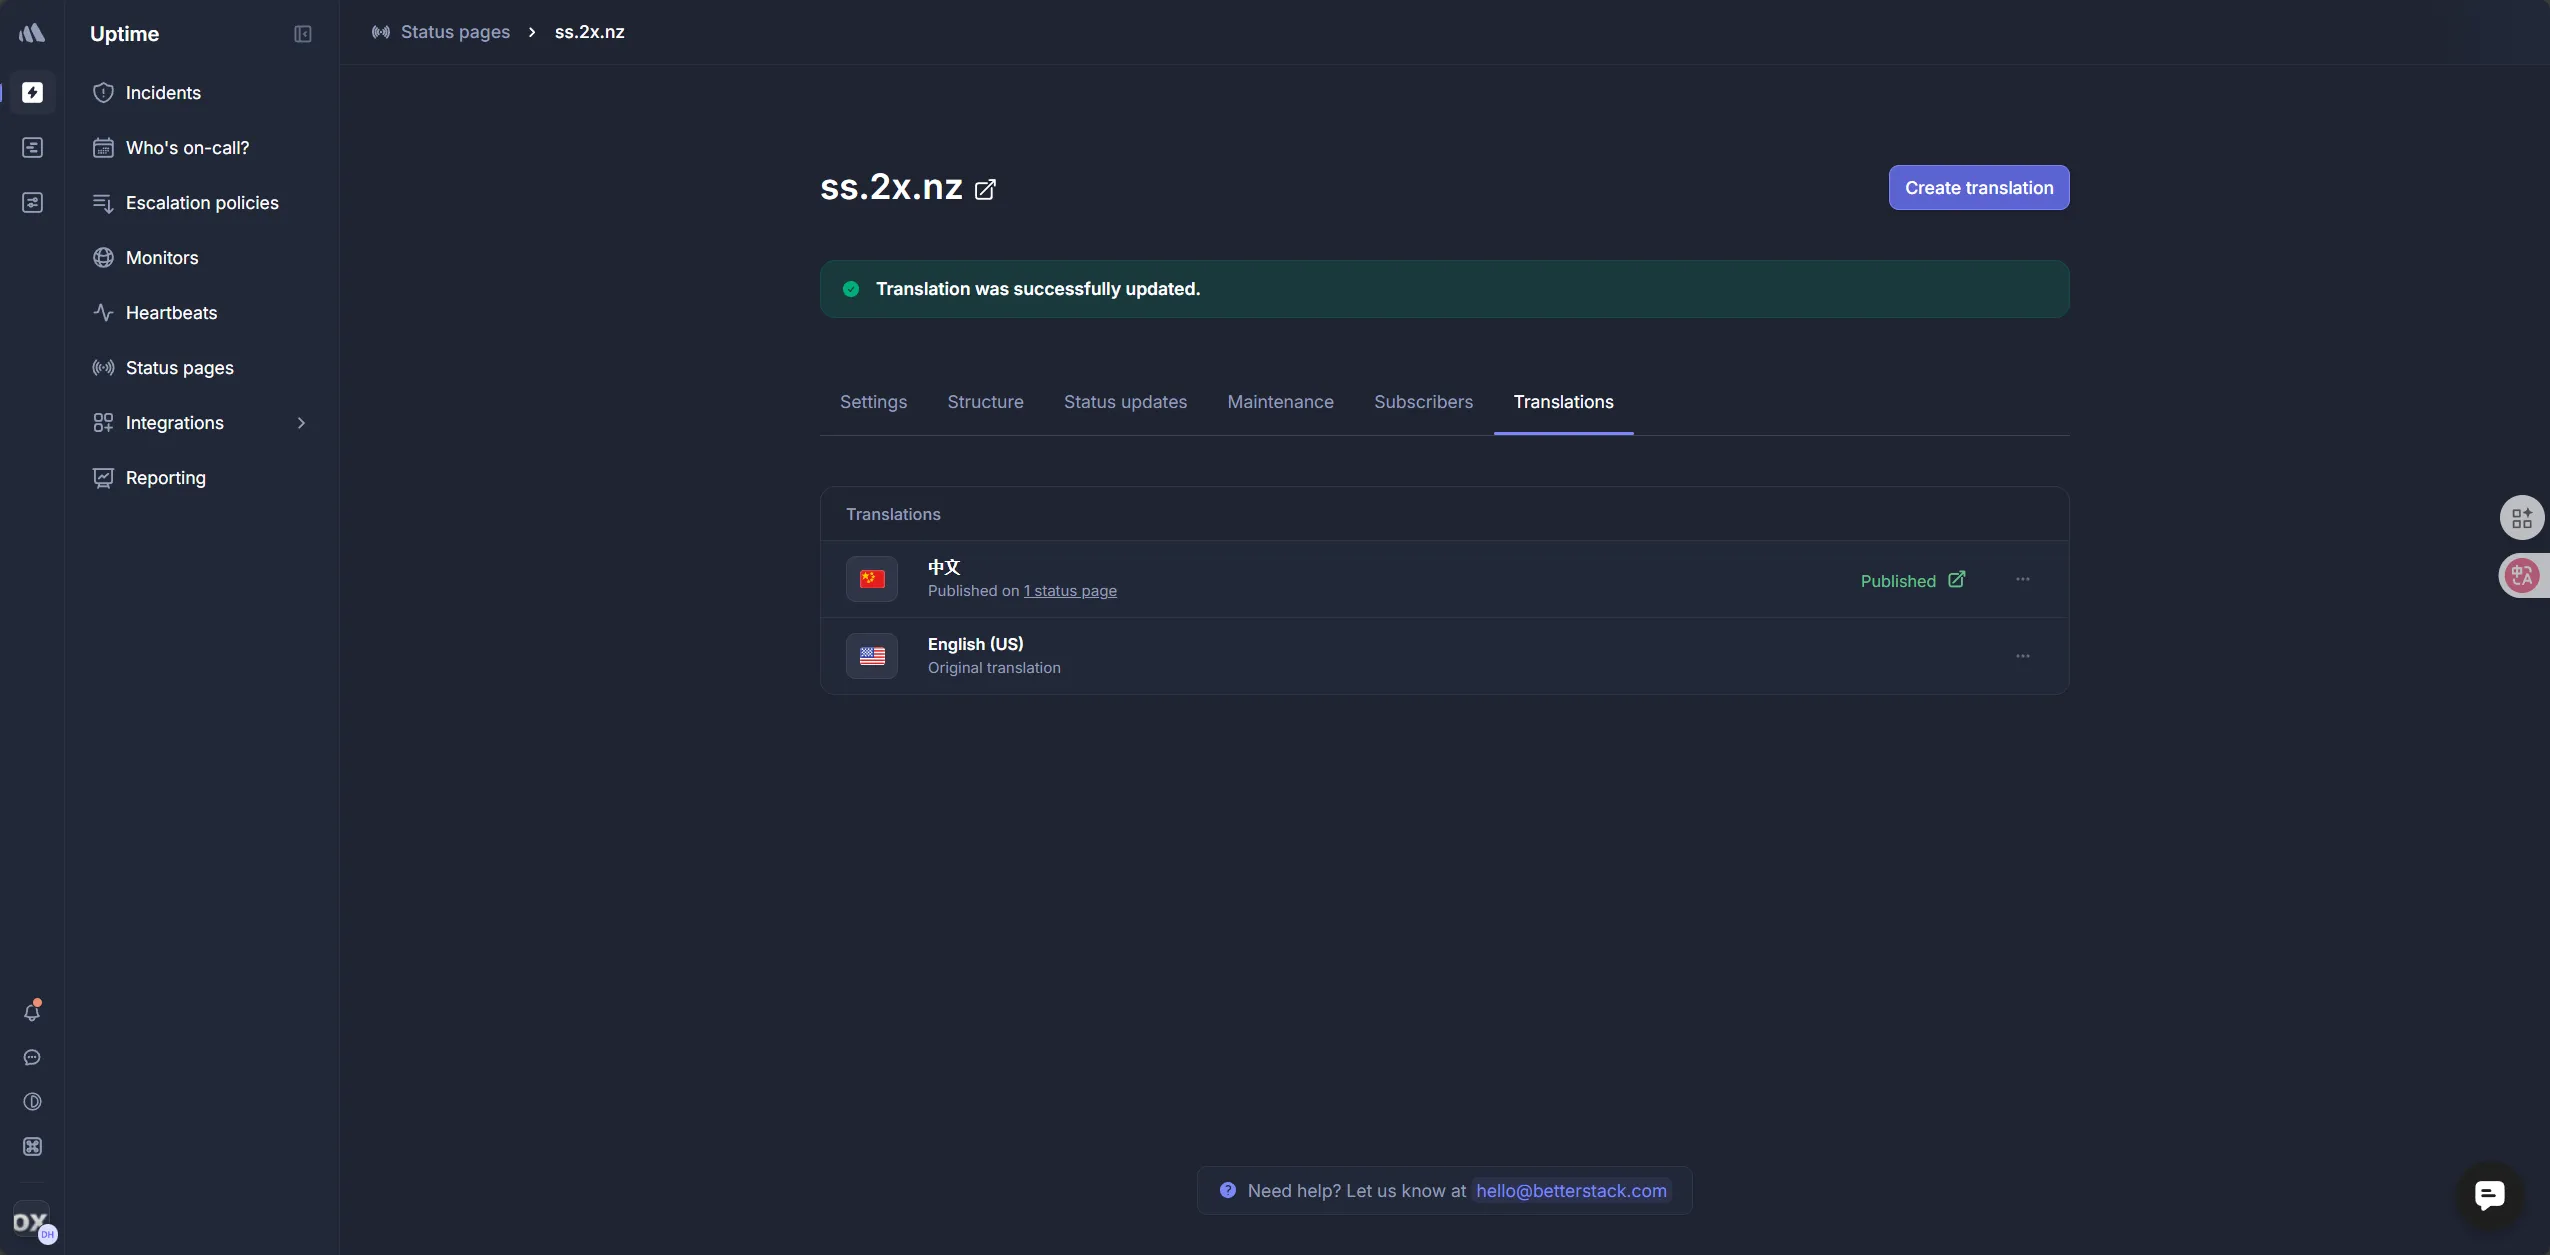
Task: Open the live chat bubble icon
Action: [2489, 1194]
